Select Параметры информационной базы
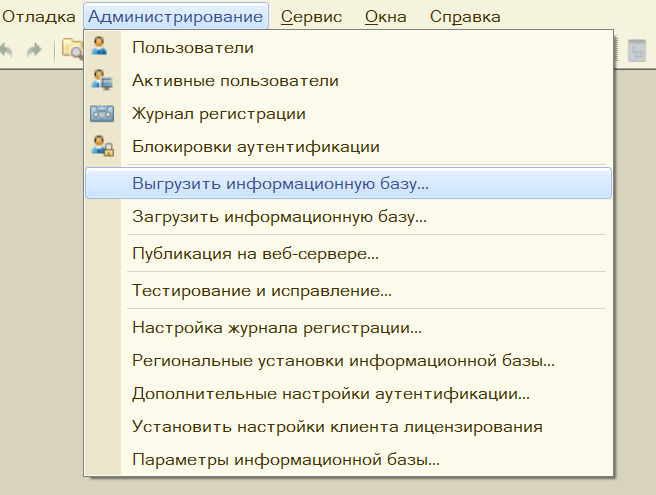 click(348, 459)
